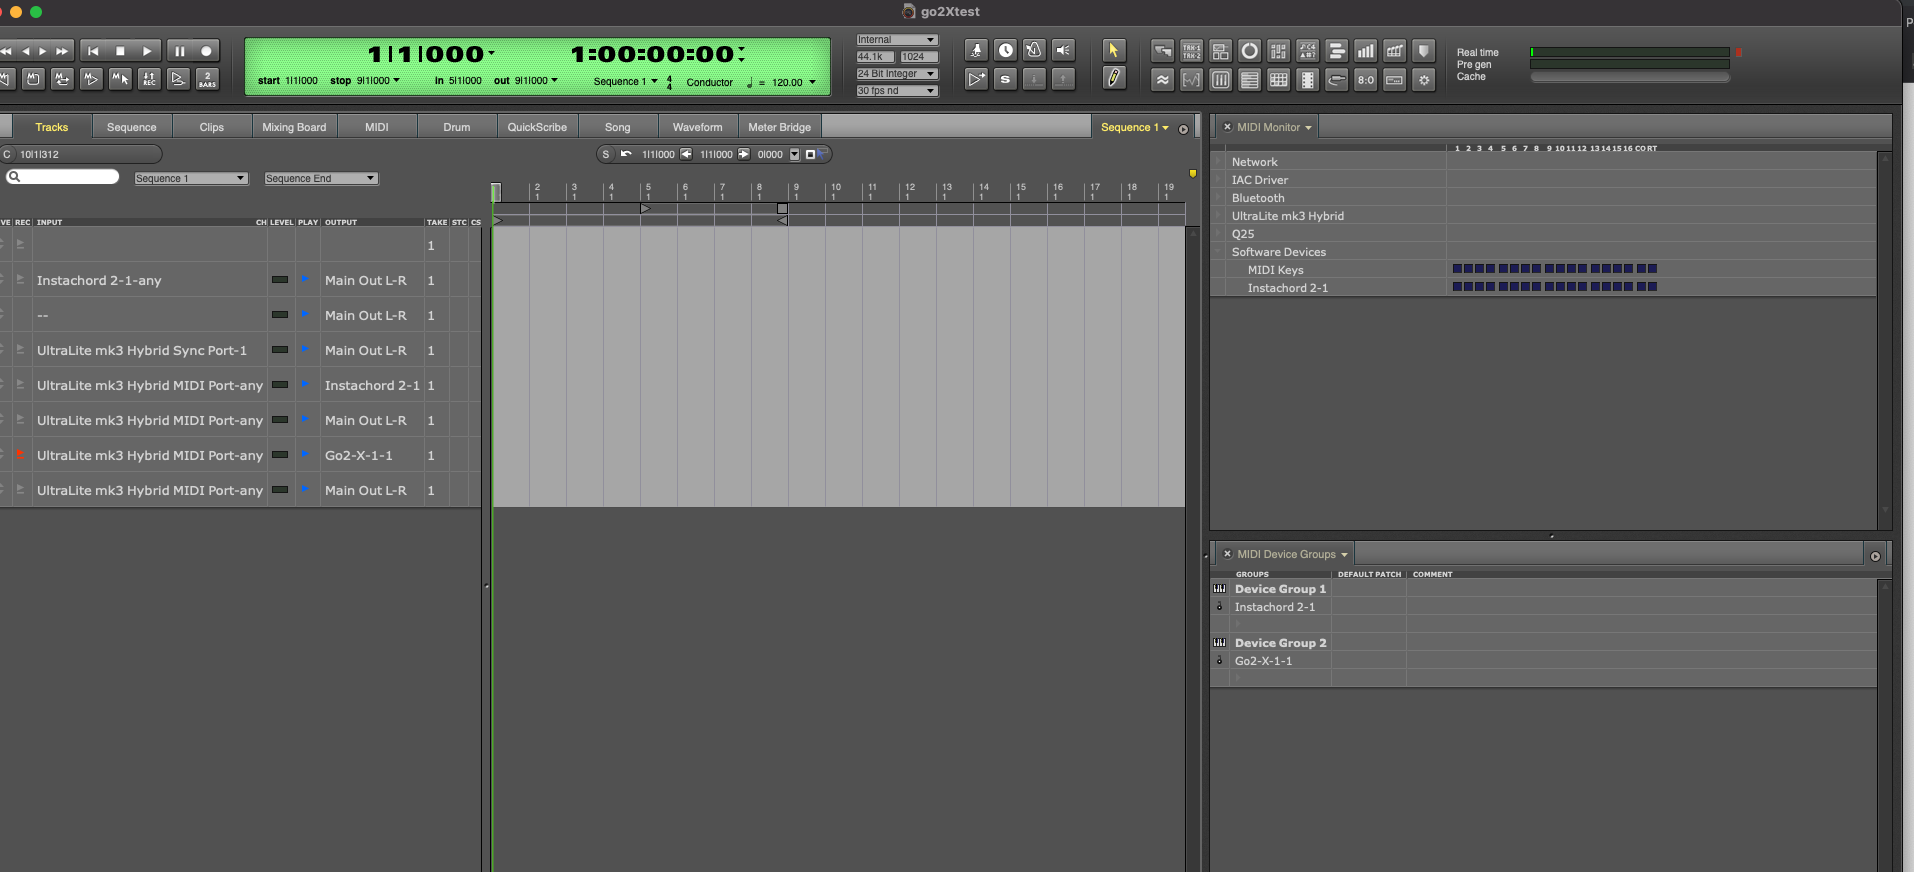Click the 8:0 toolbar icon
The image size is (1914, 872).
click(x=1365, y=80)
